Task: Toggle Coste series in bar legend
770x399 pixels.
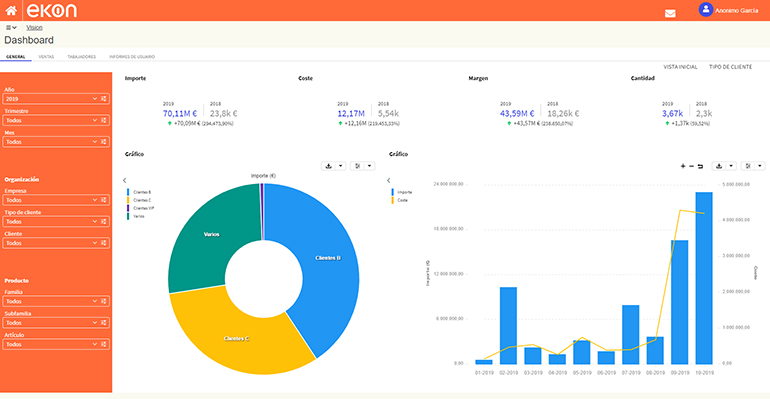Action: point(400,200)
